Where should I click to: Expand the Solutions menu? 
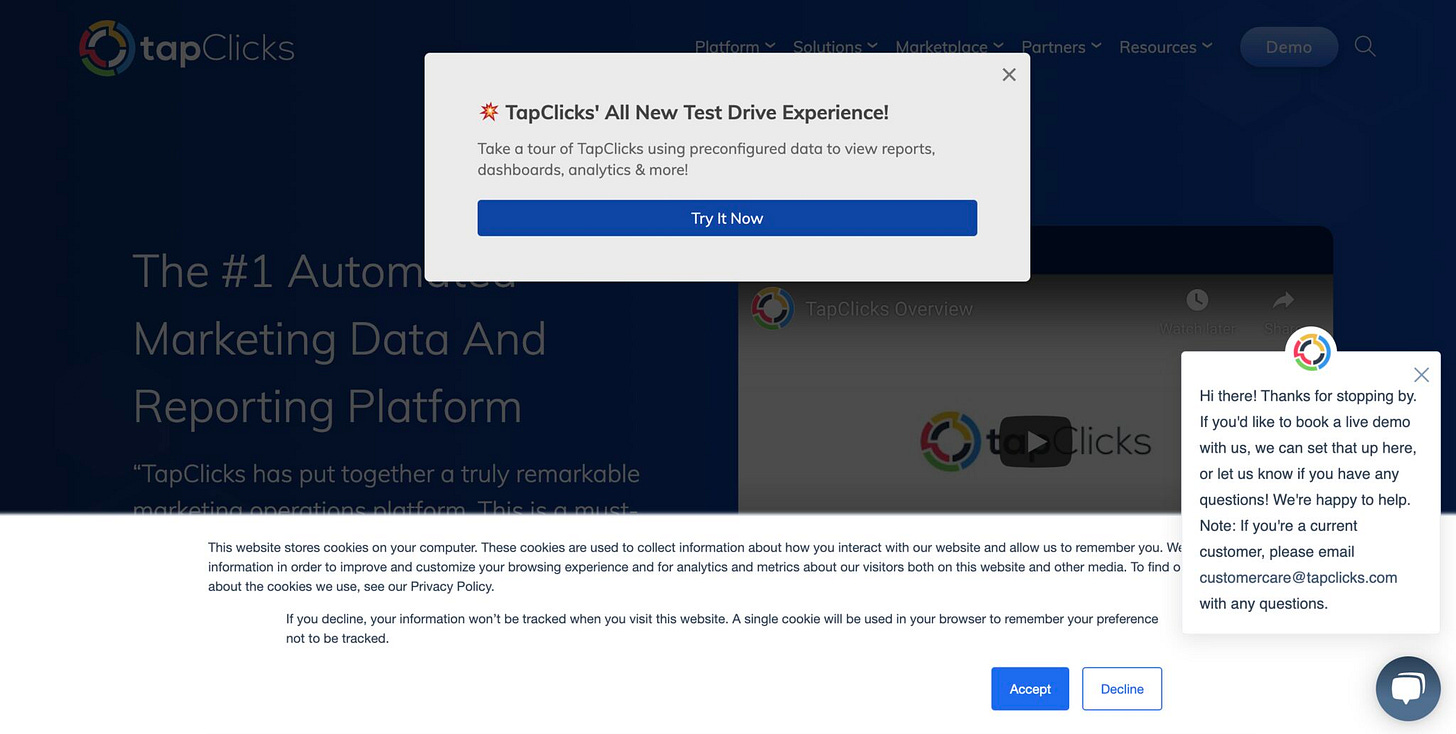[x=835, y=47]
